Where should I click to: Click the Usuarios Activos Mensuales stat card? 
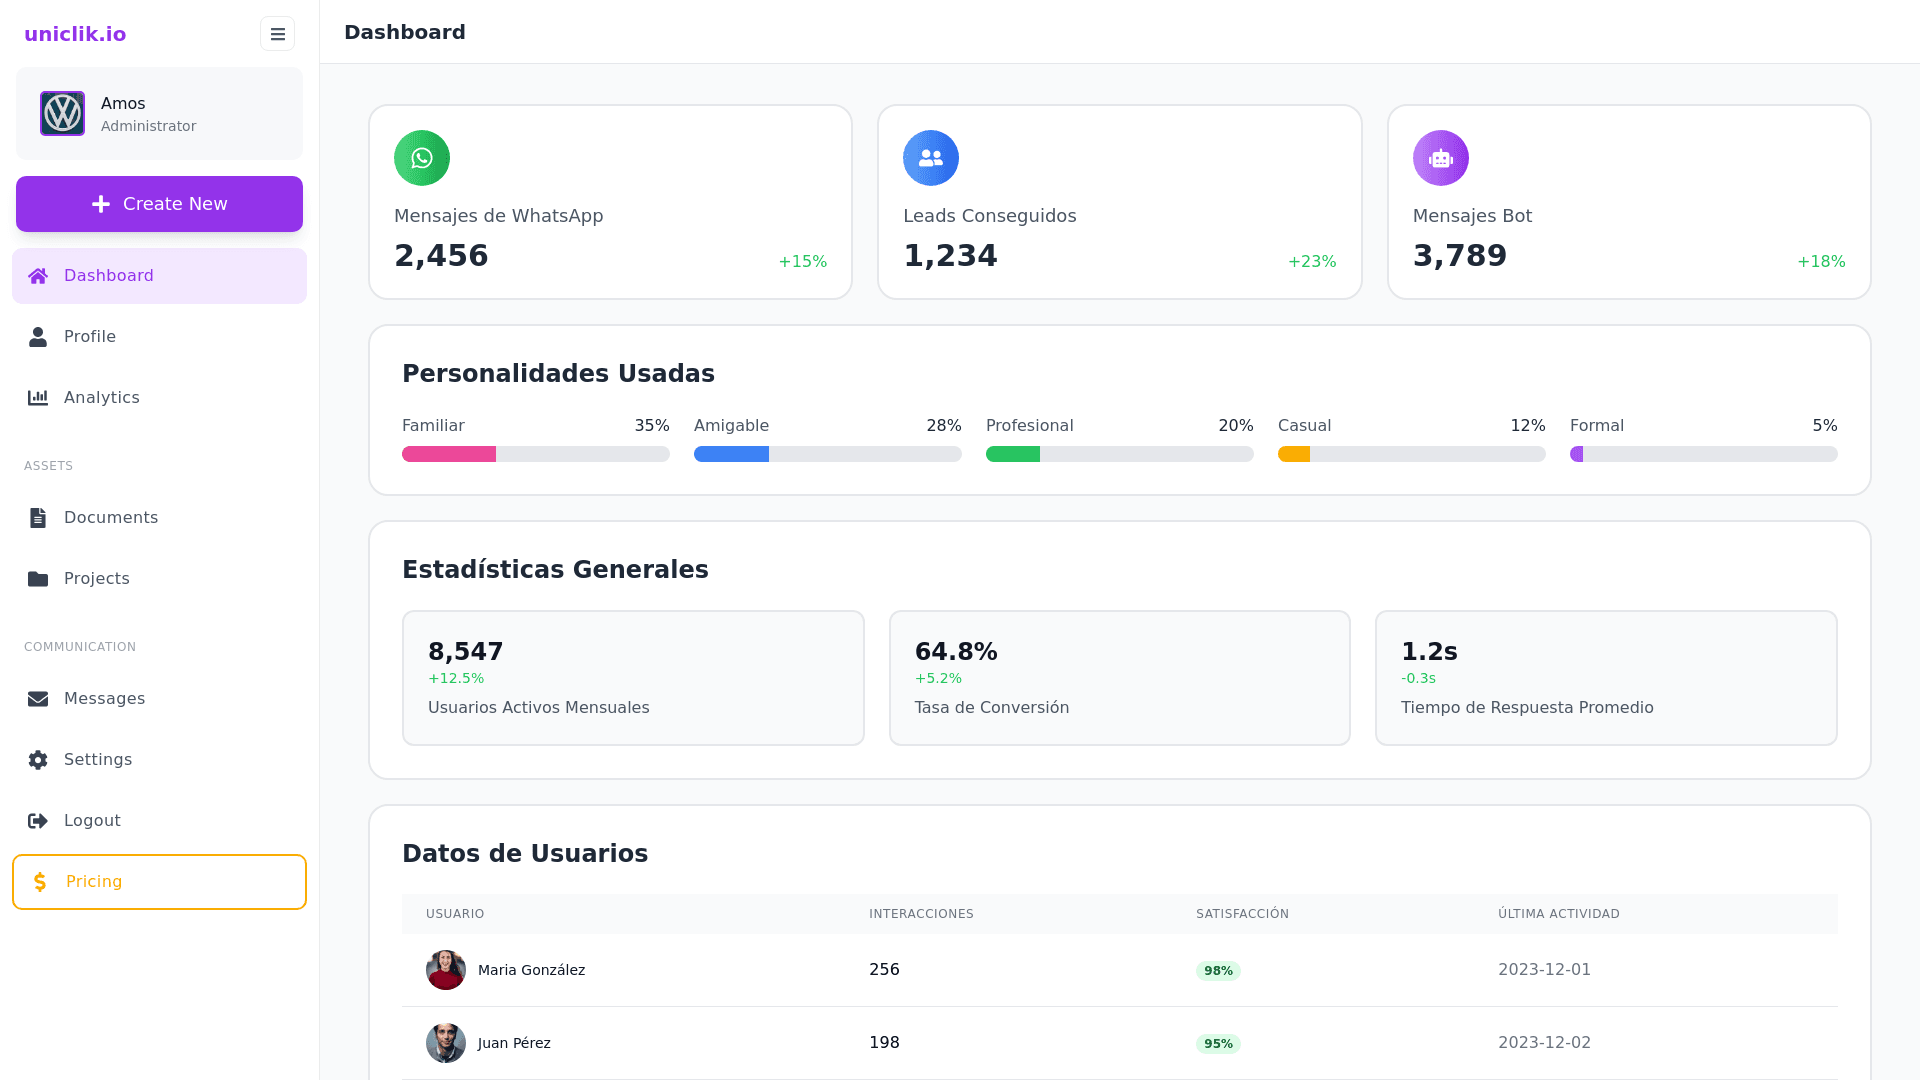(x=632, y=677)
